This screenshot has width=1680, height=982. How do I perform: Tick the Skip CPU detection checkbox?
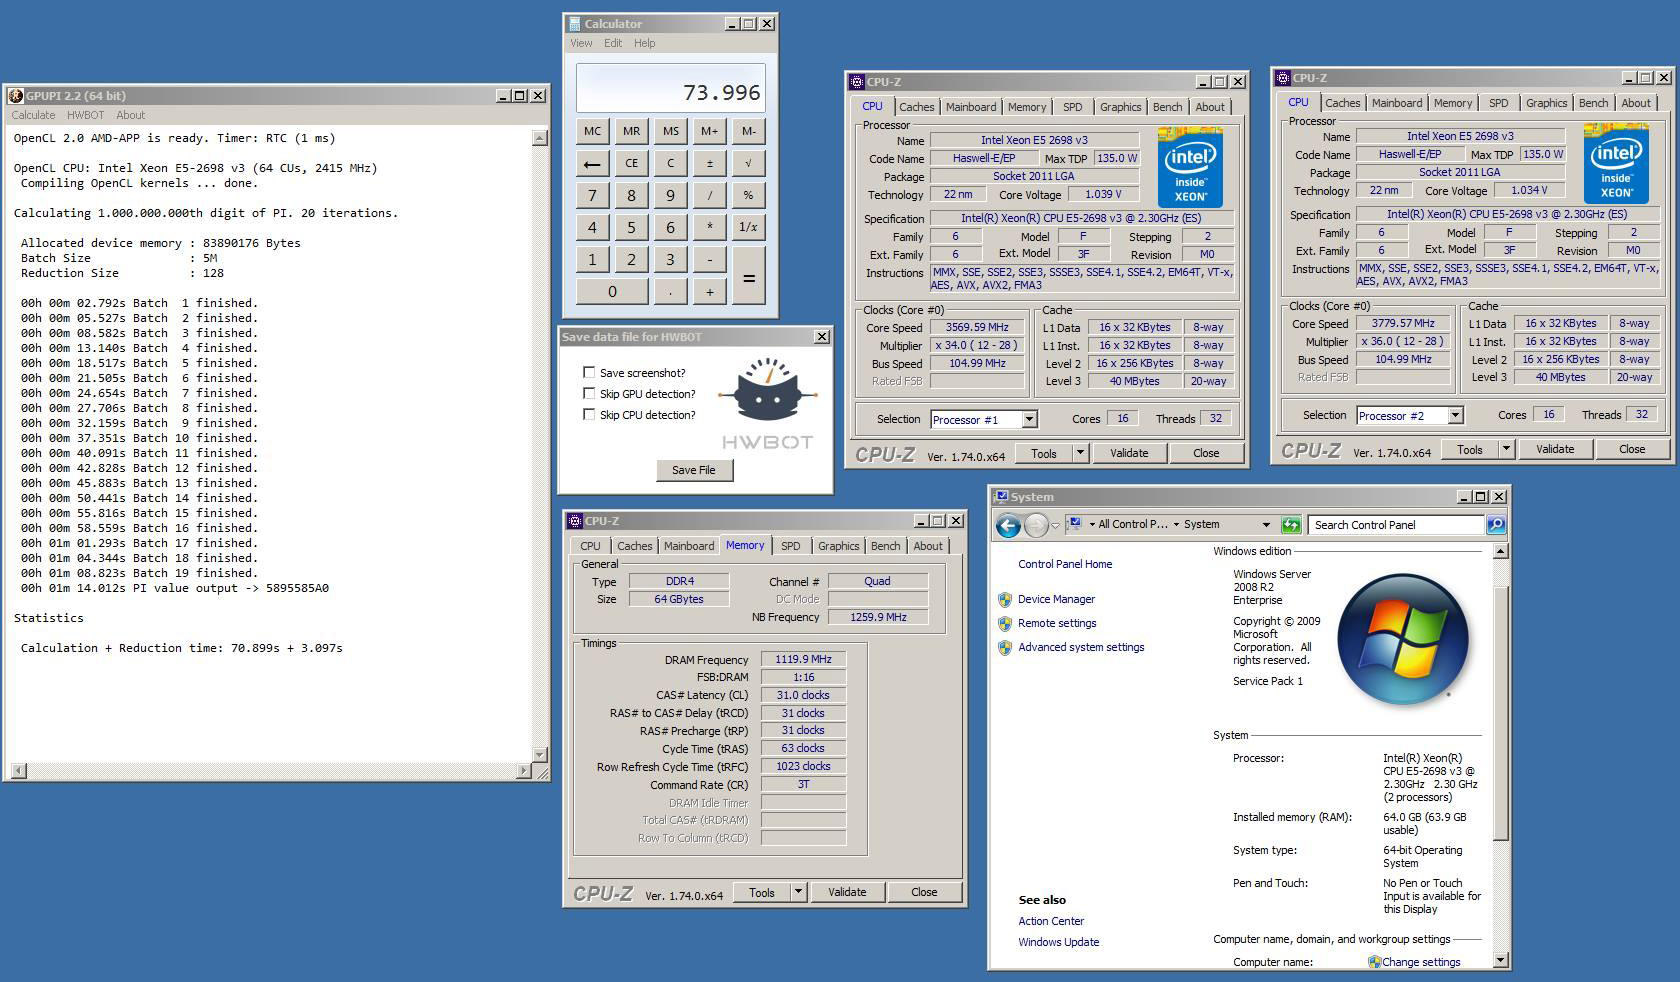point(589,414)
